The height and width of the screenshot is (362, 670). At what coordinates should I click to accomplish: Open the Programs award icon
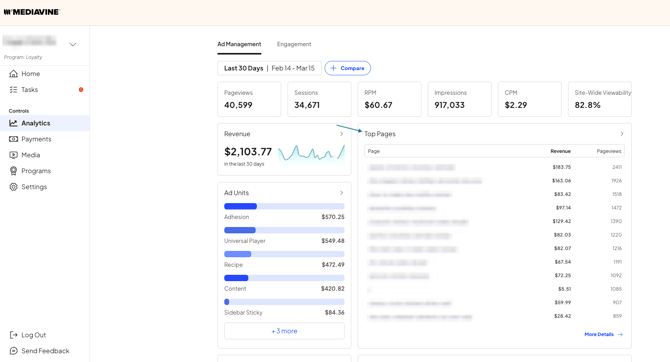tap(14, 171)
